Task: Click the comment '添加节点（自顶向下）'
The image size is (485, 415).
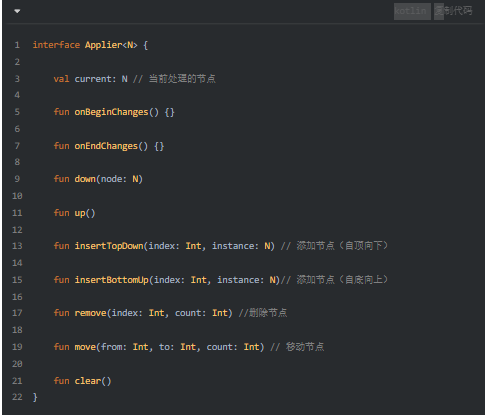Action: (x=342, y=246)
